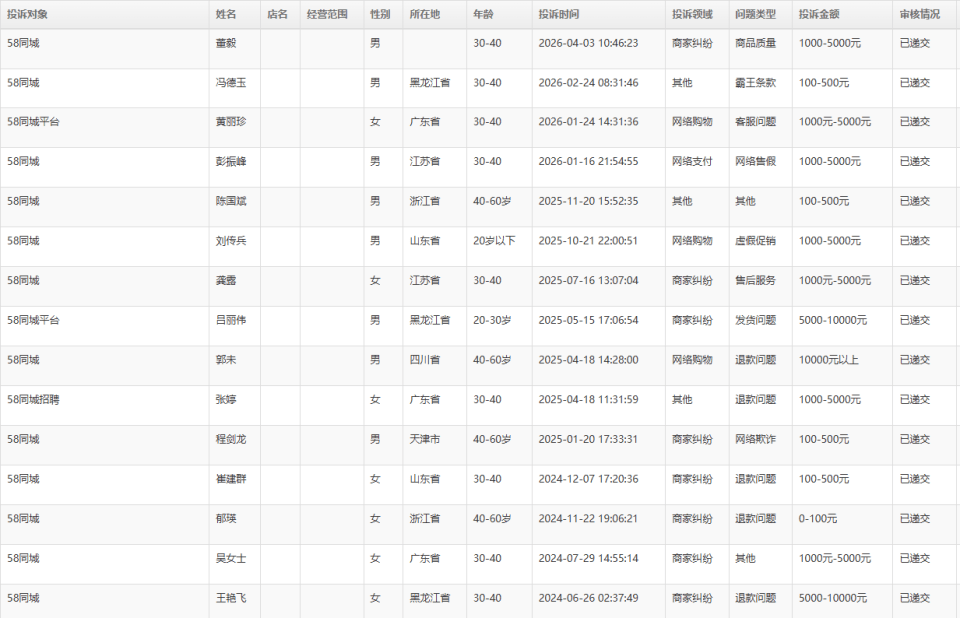Click the 投诉金额 column header
This screenshot has width=960, height=618.
(842, 14)
